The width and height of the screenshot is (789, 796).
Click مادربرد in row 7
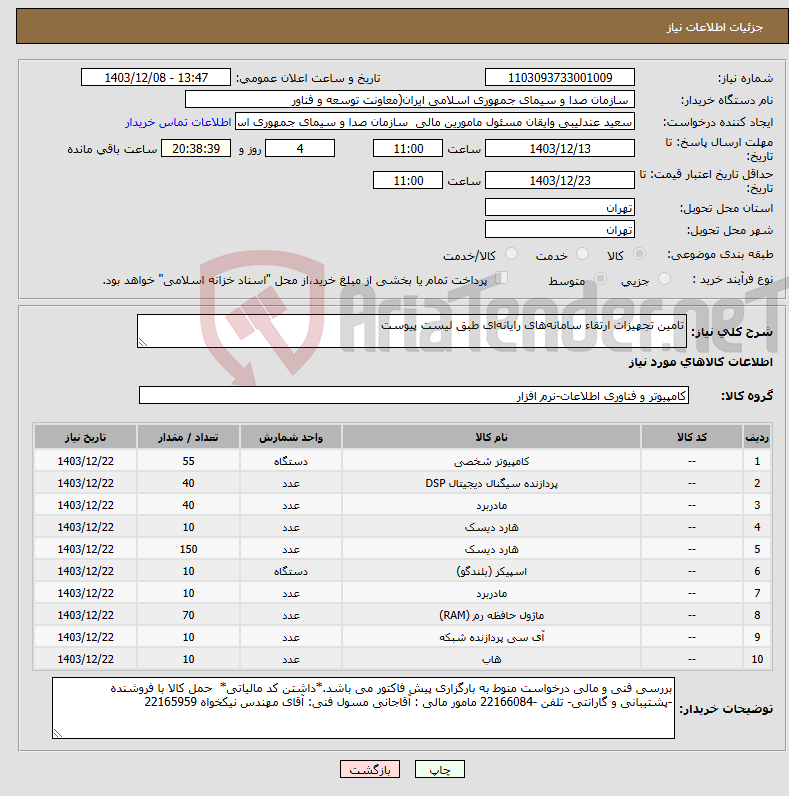tap(491, 593)
